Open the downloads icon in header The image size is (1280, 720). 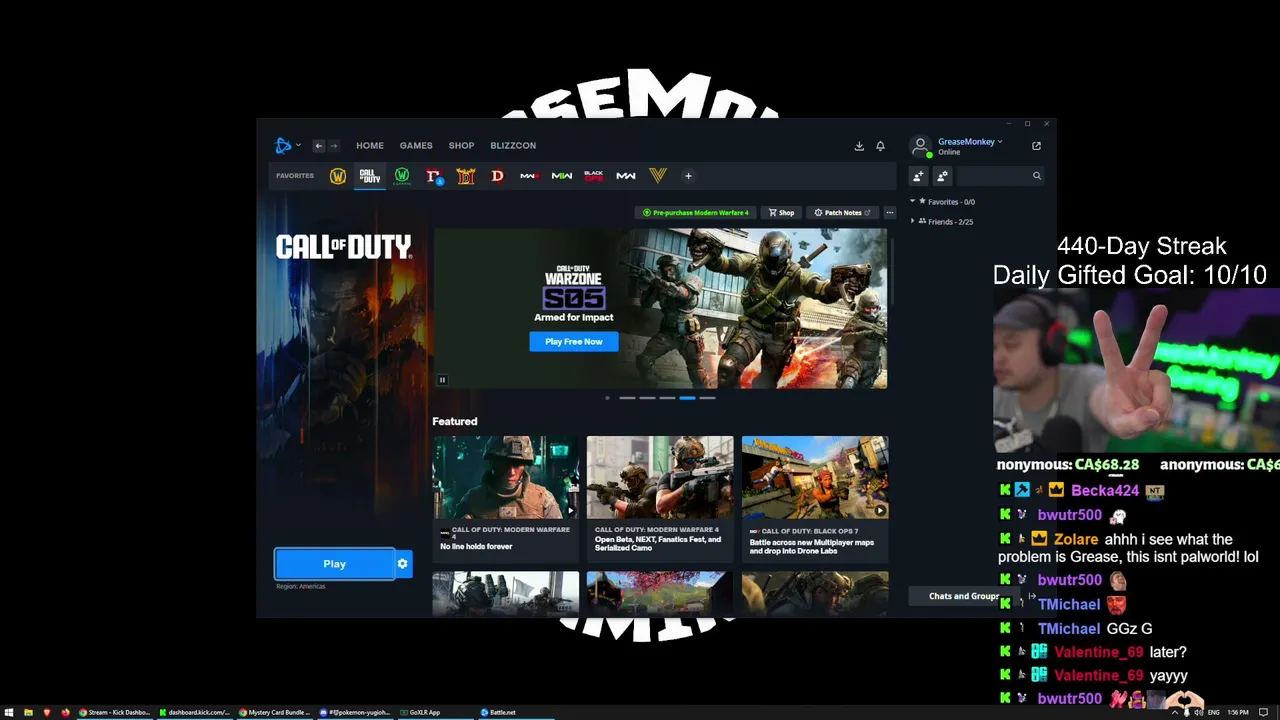pos(859,146)
